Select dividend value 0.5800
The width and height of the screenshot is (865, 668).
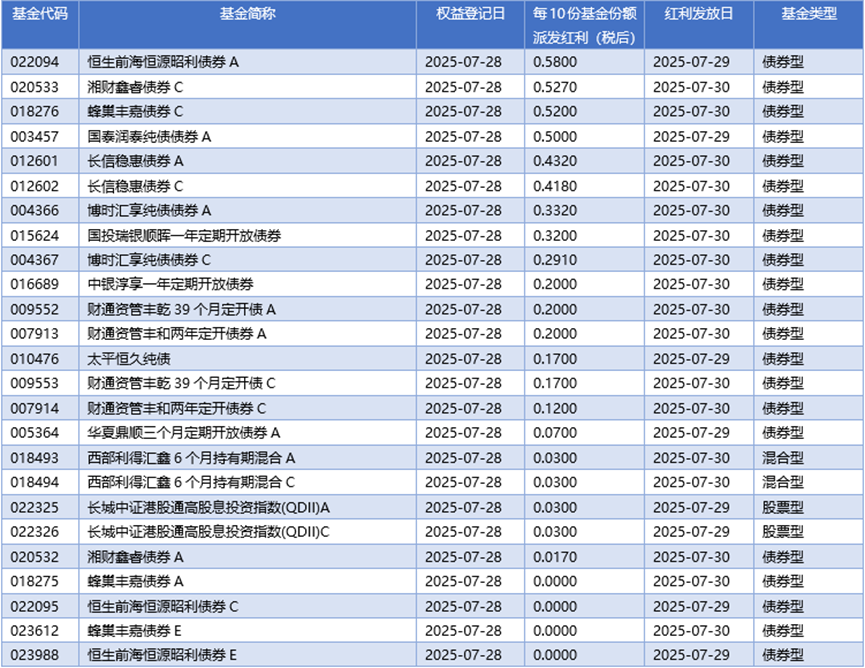pos(555,62)
